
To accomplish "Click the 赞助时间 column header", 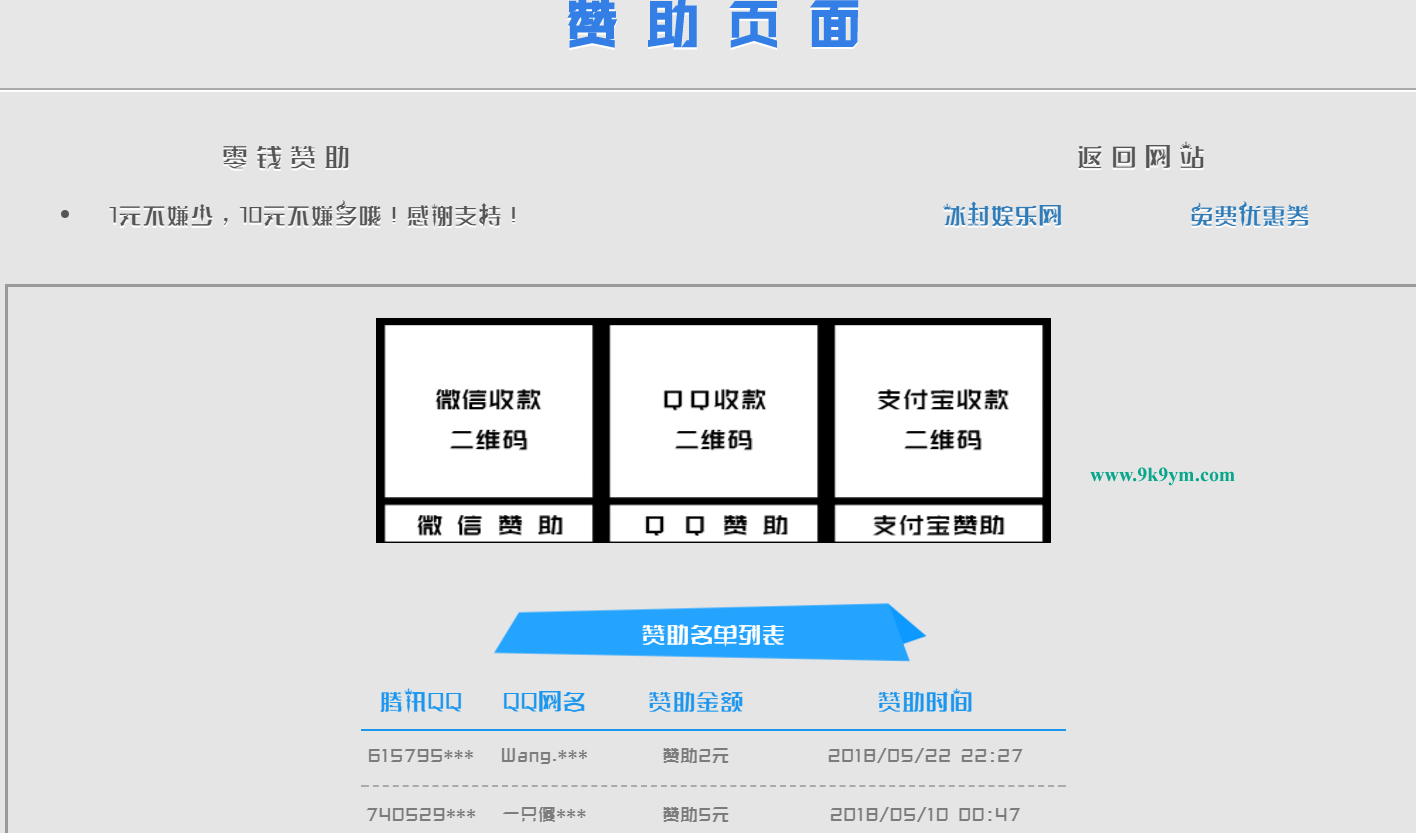I will tap(925, 701).
